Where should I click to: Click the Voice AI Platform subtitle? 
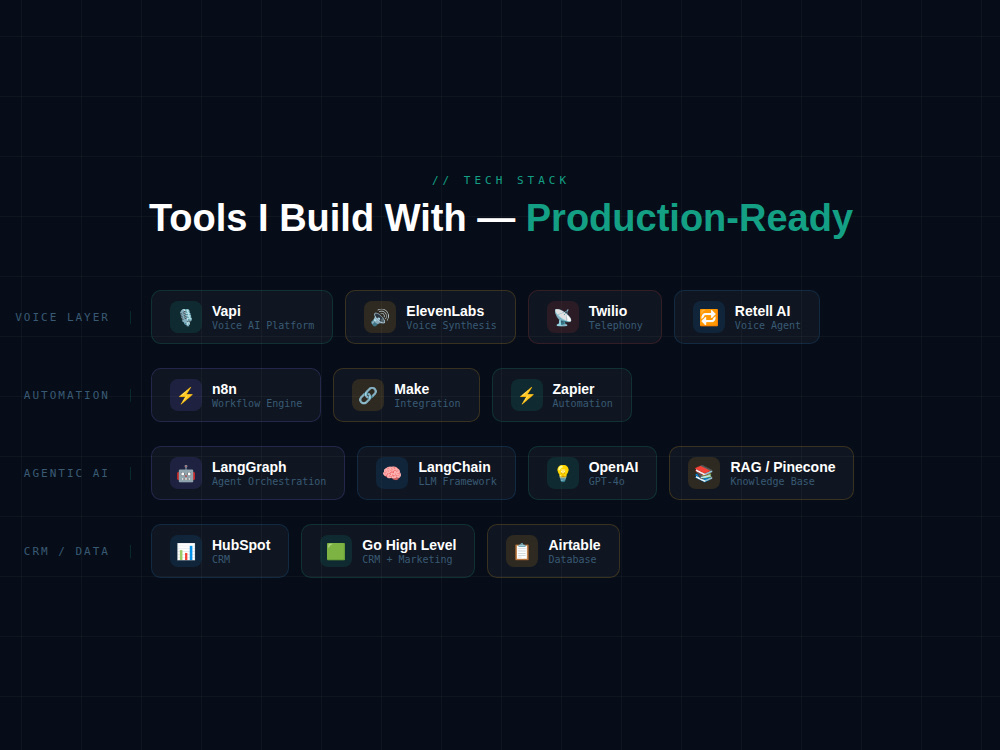[x=263, y=325]
